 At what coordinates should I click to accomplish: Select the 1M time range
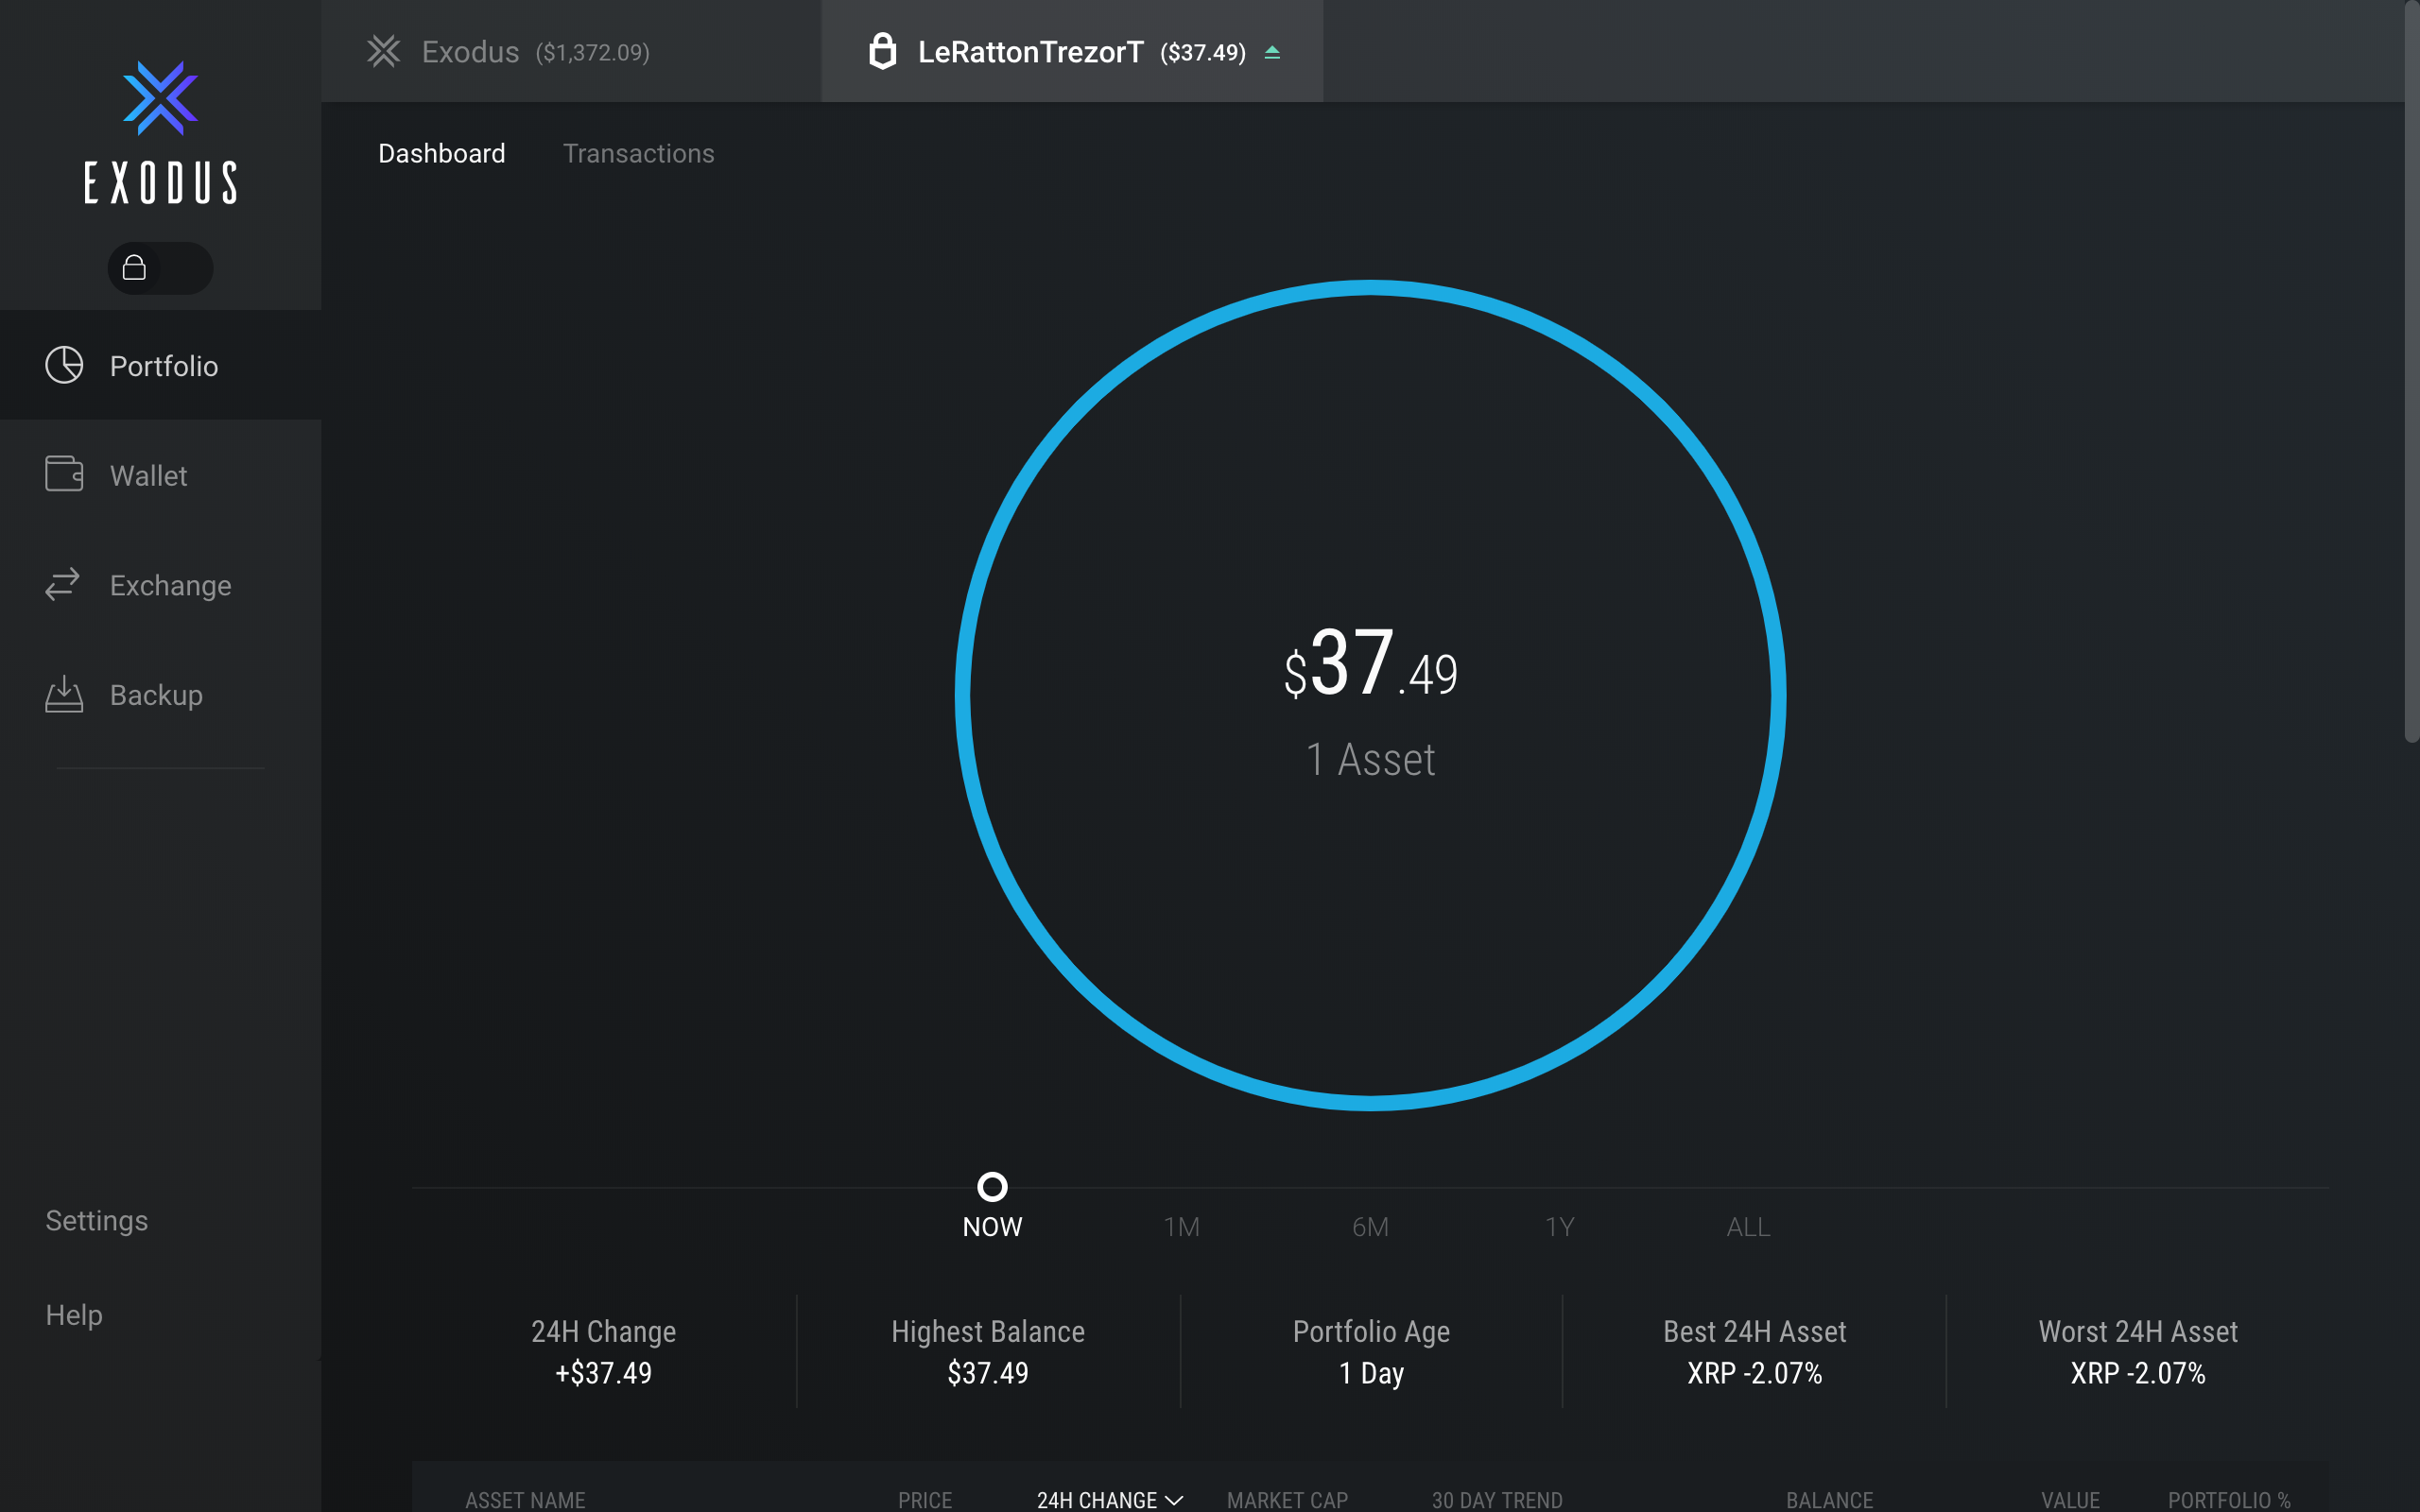click(1181, 1227)
